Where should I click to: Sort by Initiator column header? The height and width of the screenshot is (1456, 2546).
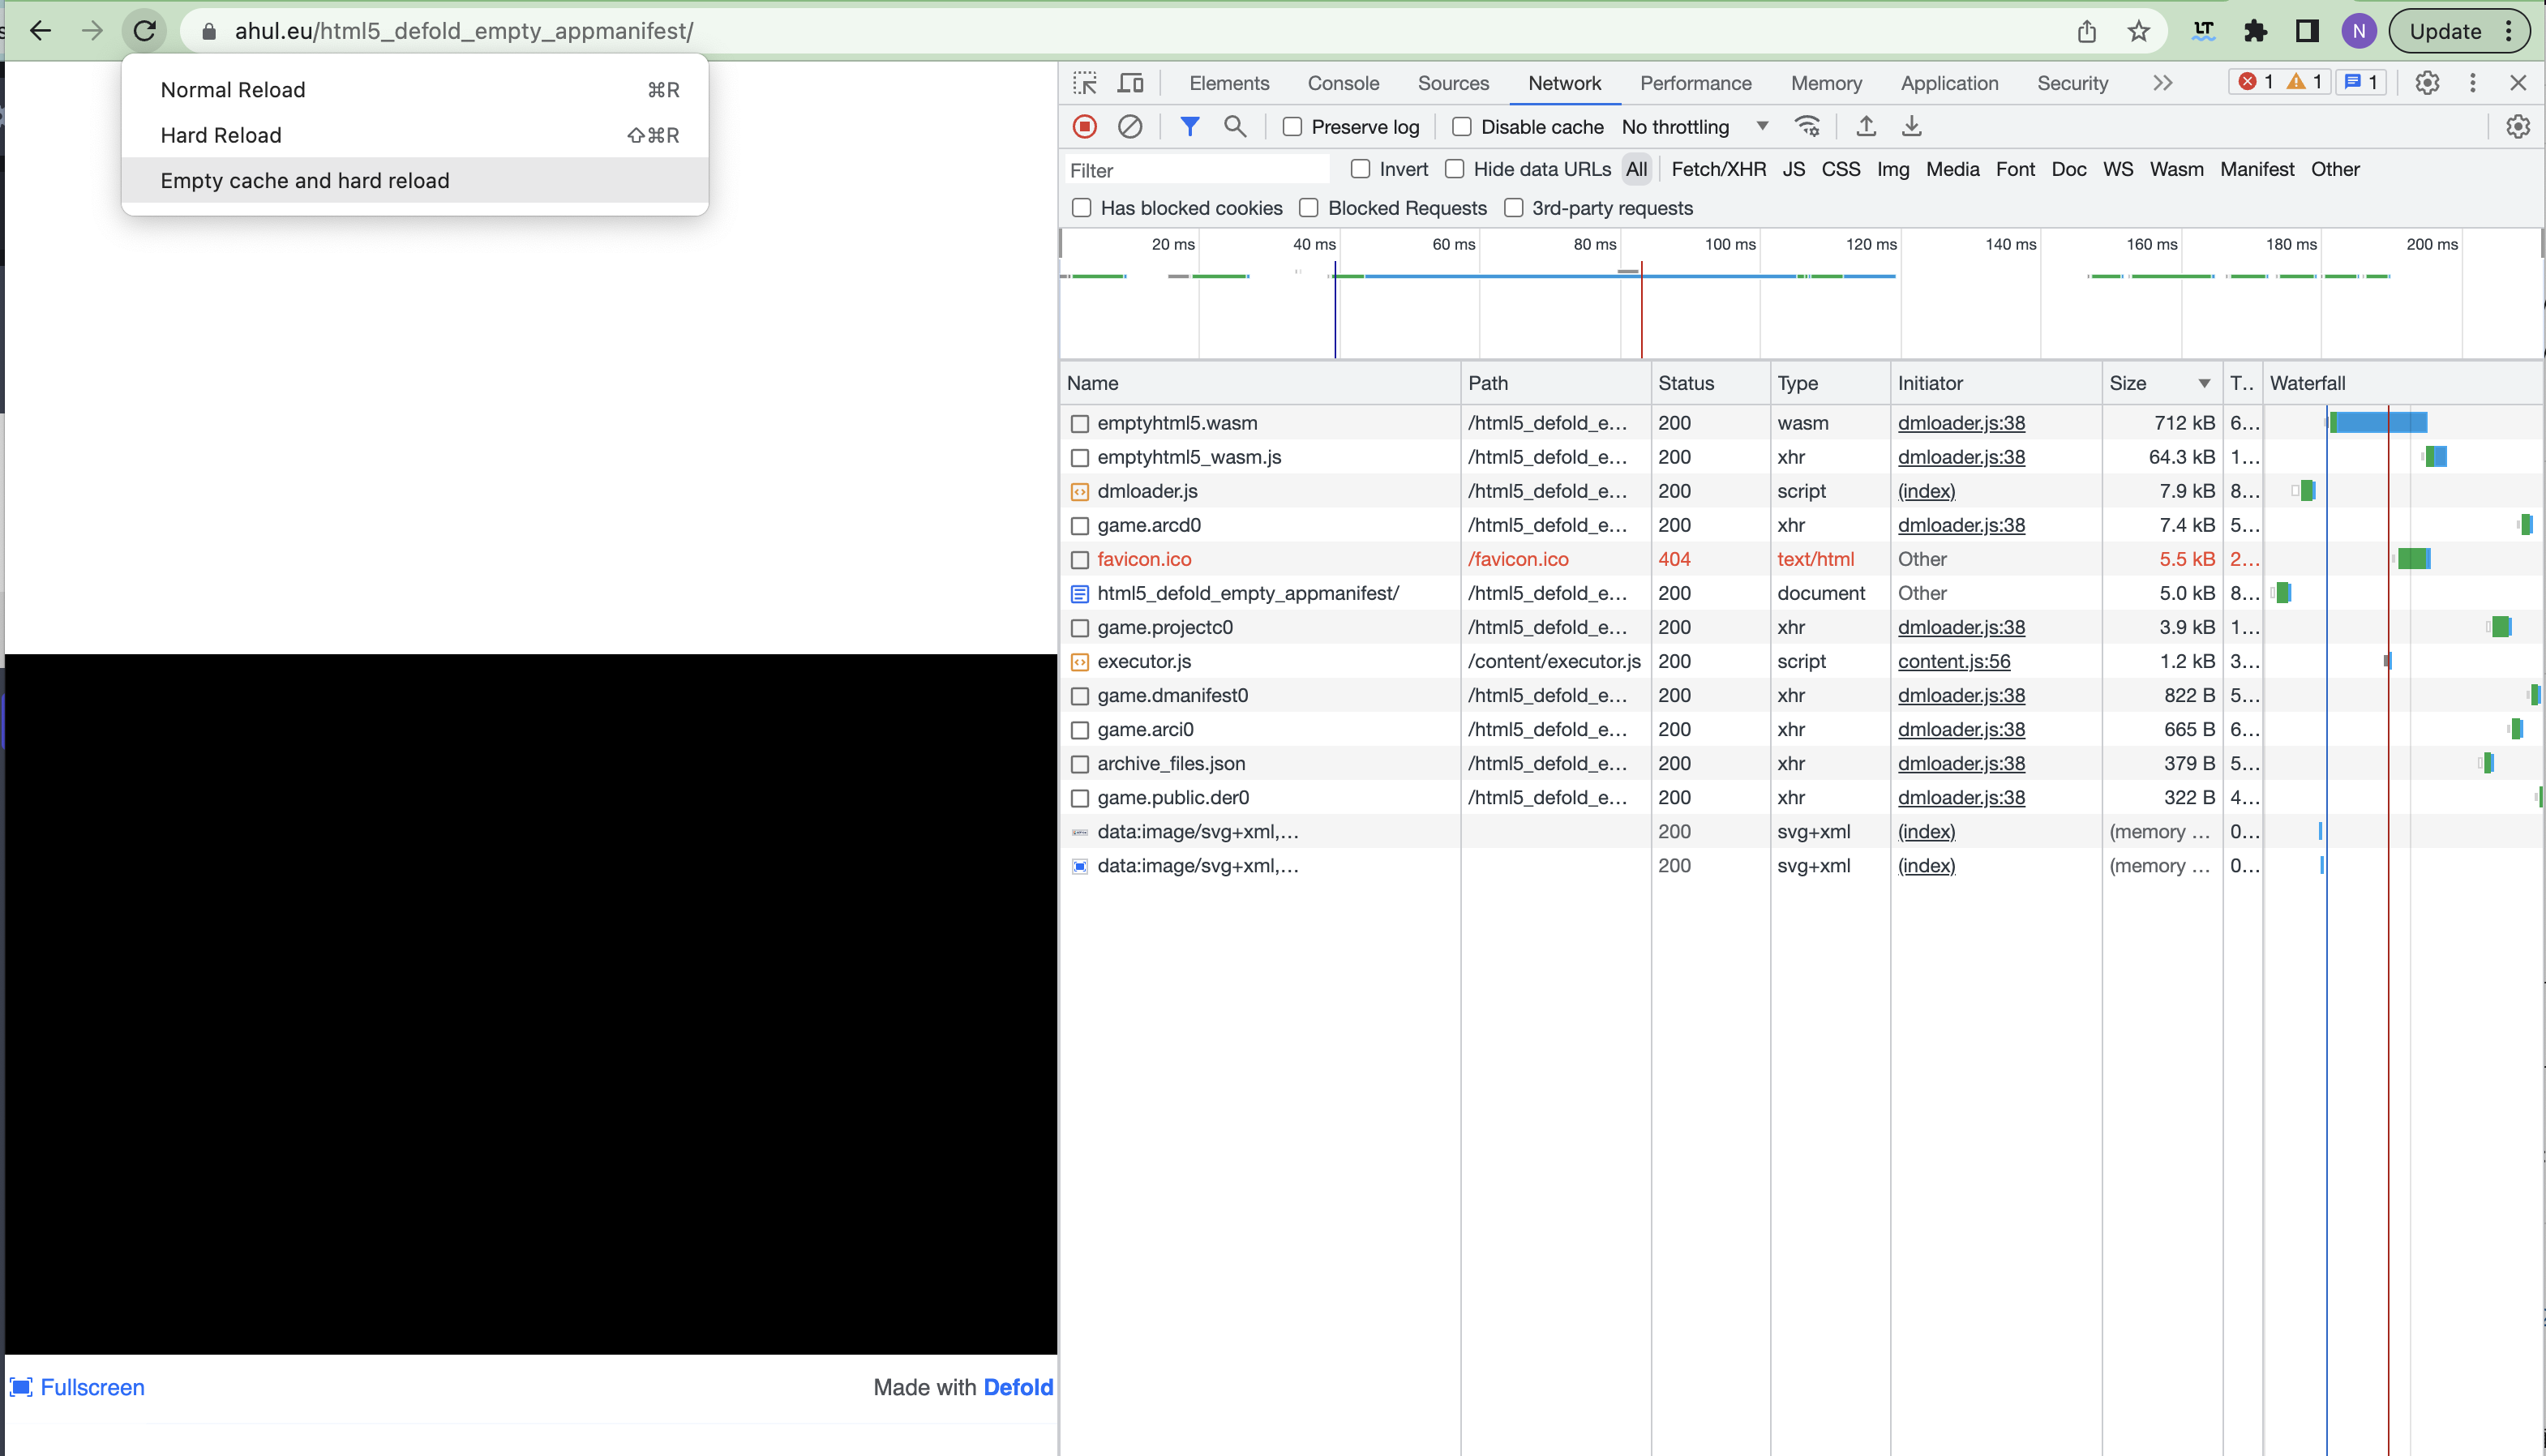coord(1996,383)
